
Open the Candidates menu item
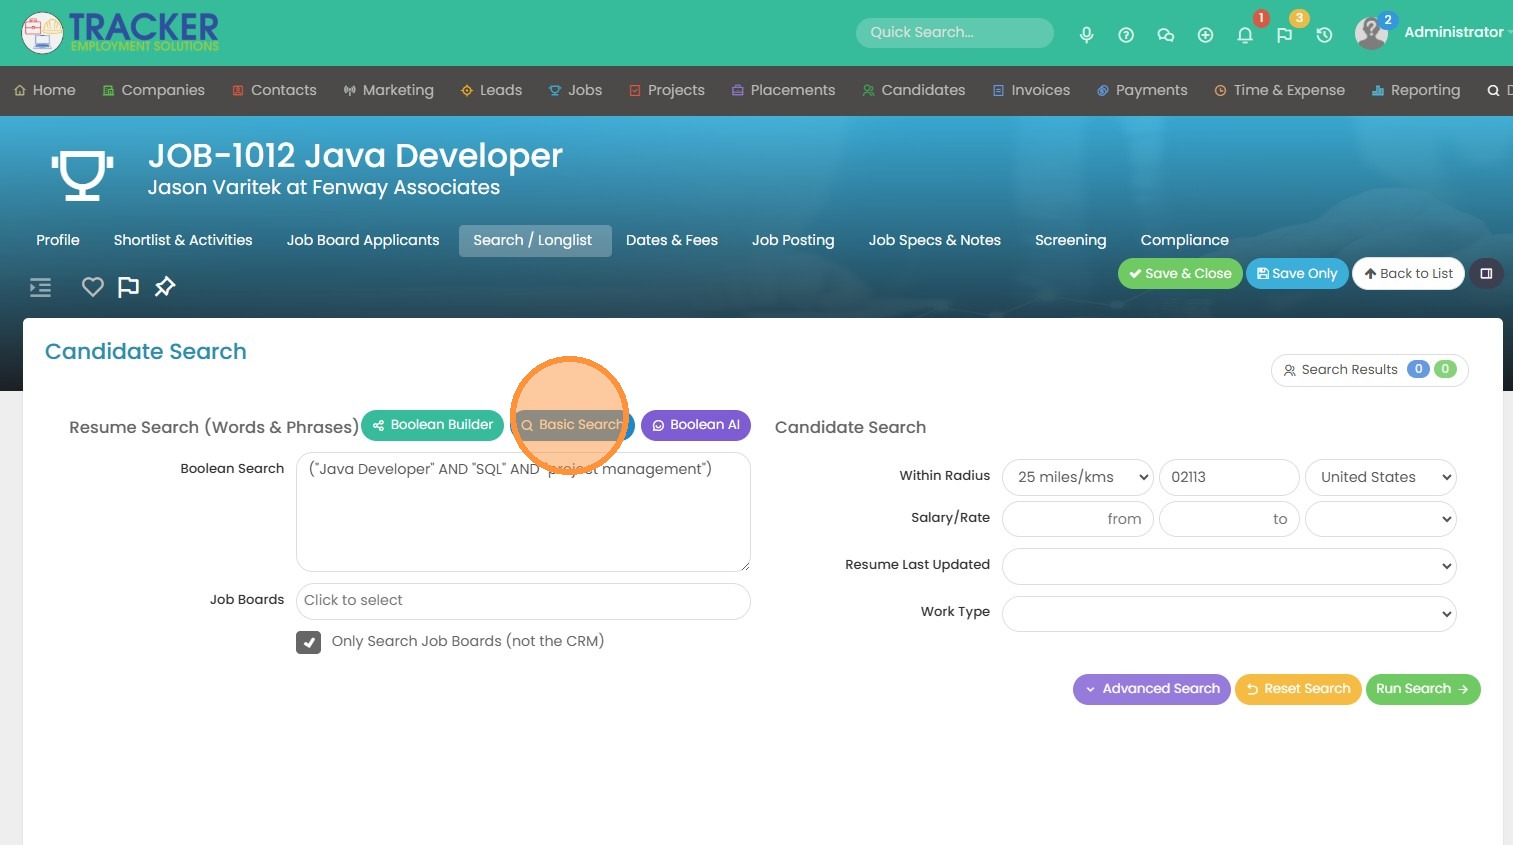913,90
